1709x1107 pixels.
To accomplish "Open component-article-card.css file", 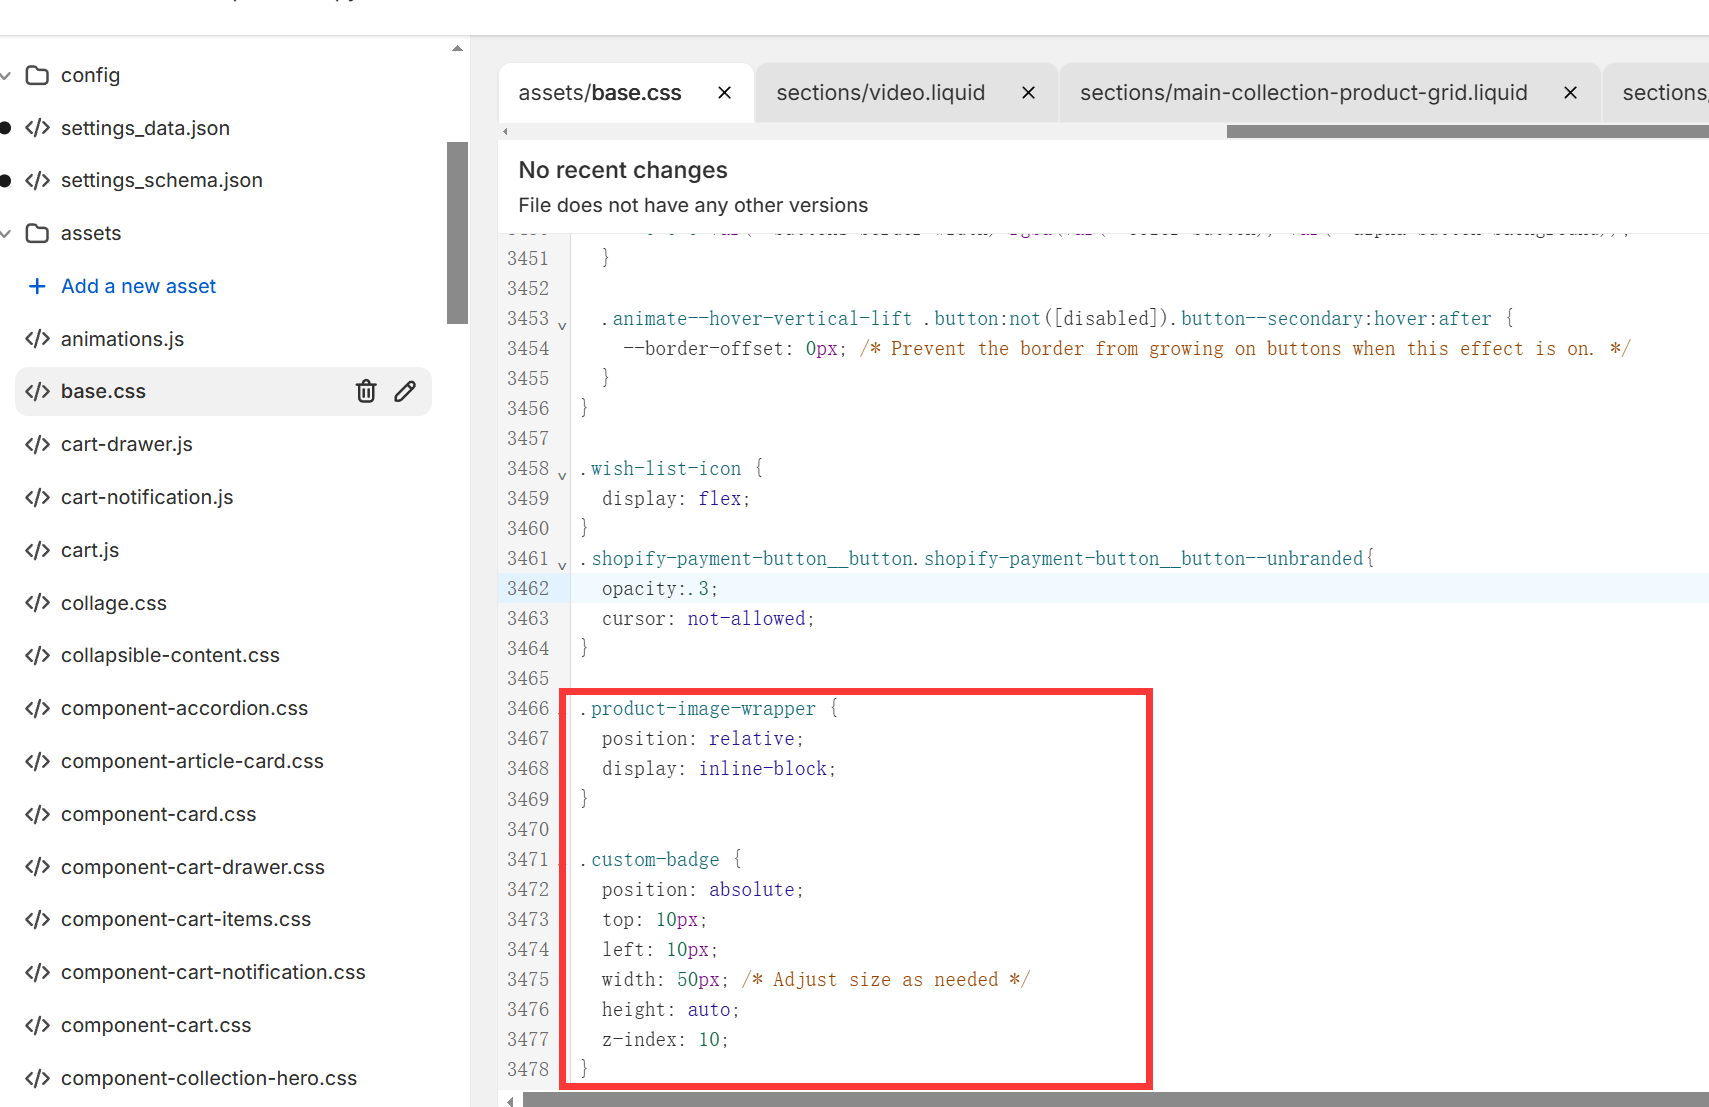I will [x=192, y=761].
